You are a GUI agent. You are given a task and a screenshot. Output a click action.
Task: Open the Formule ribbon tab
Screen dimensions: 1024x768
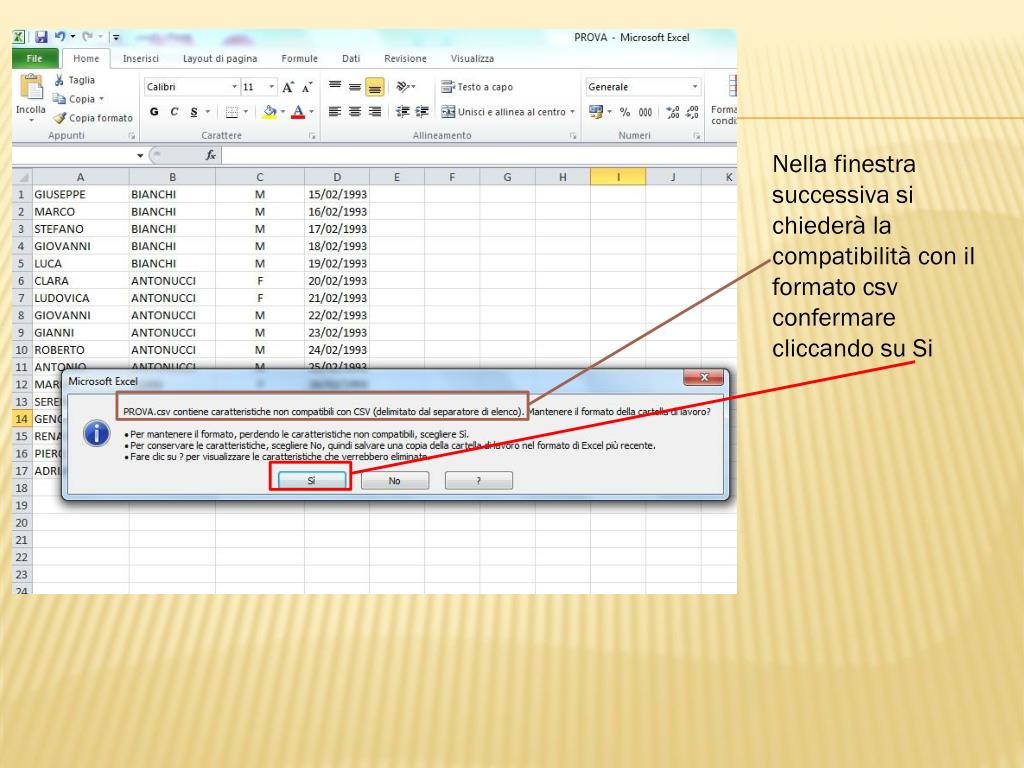300,58
